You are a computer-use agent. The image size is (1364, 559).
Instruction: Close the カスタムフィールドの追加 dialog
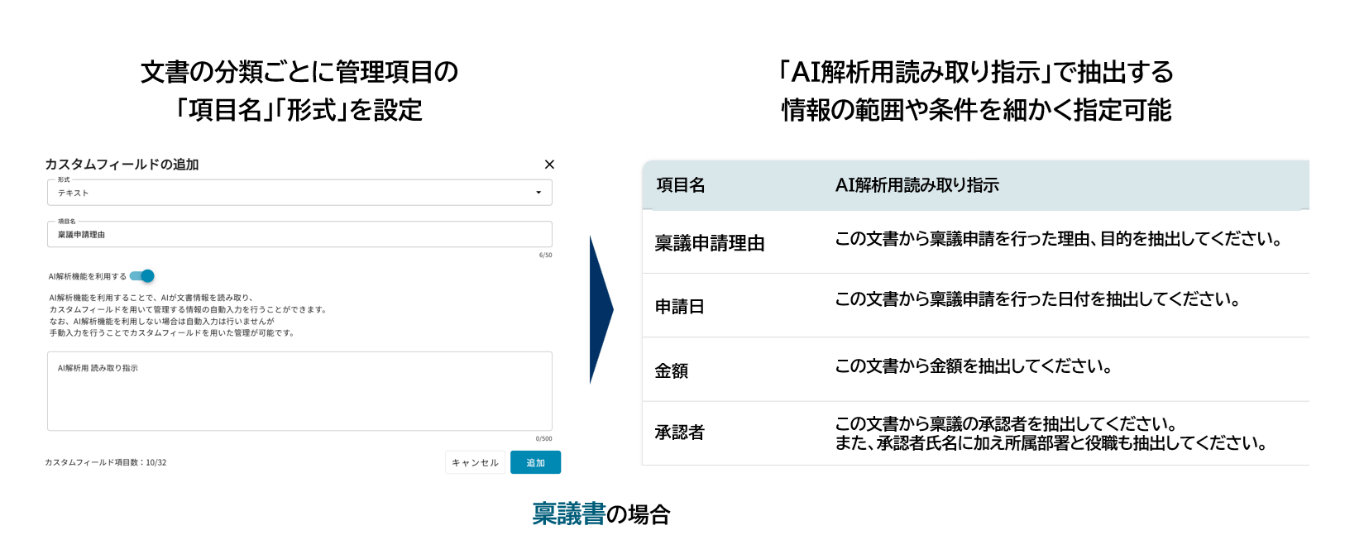549,164
